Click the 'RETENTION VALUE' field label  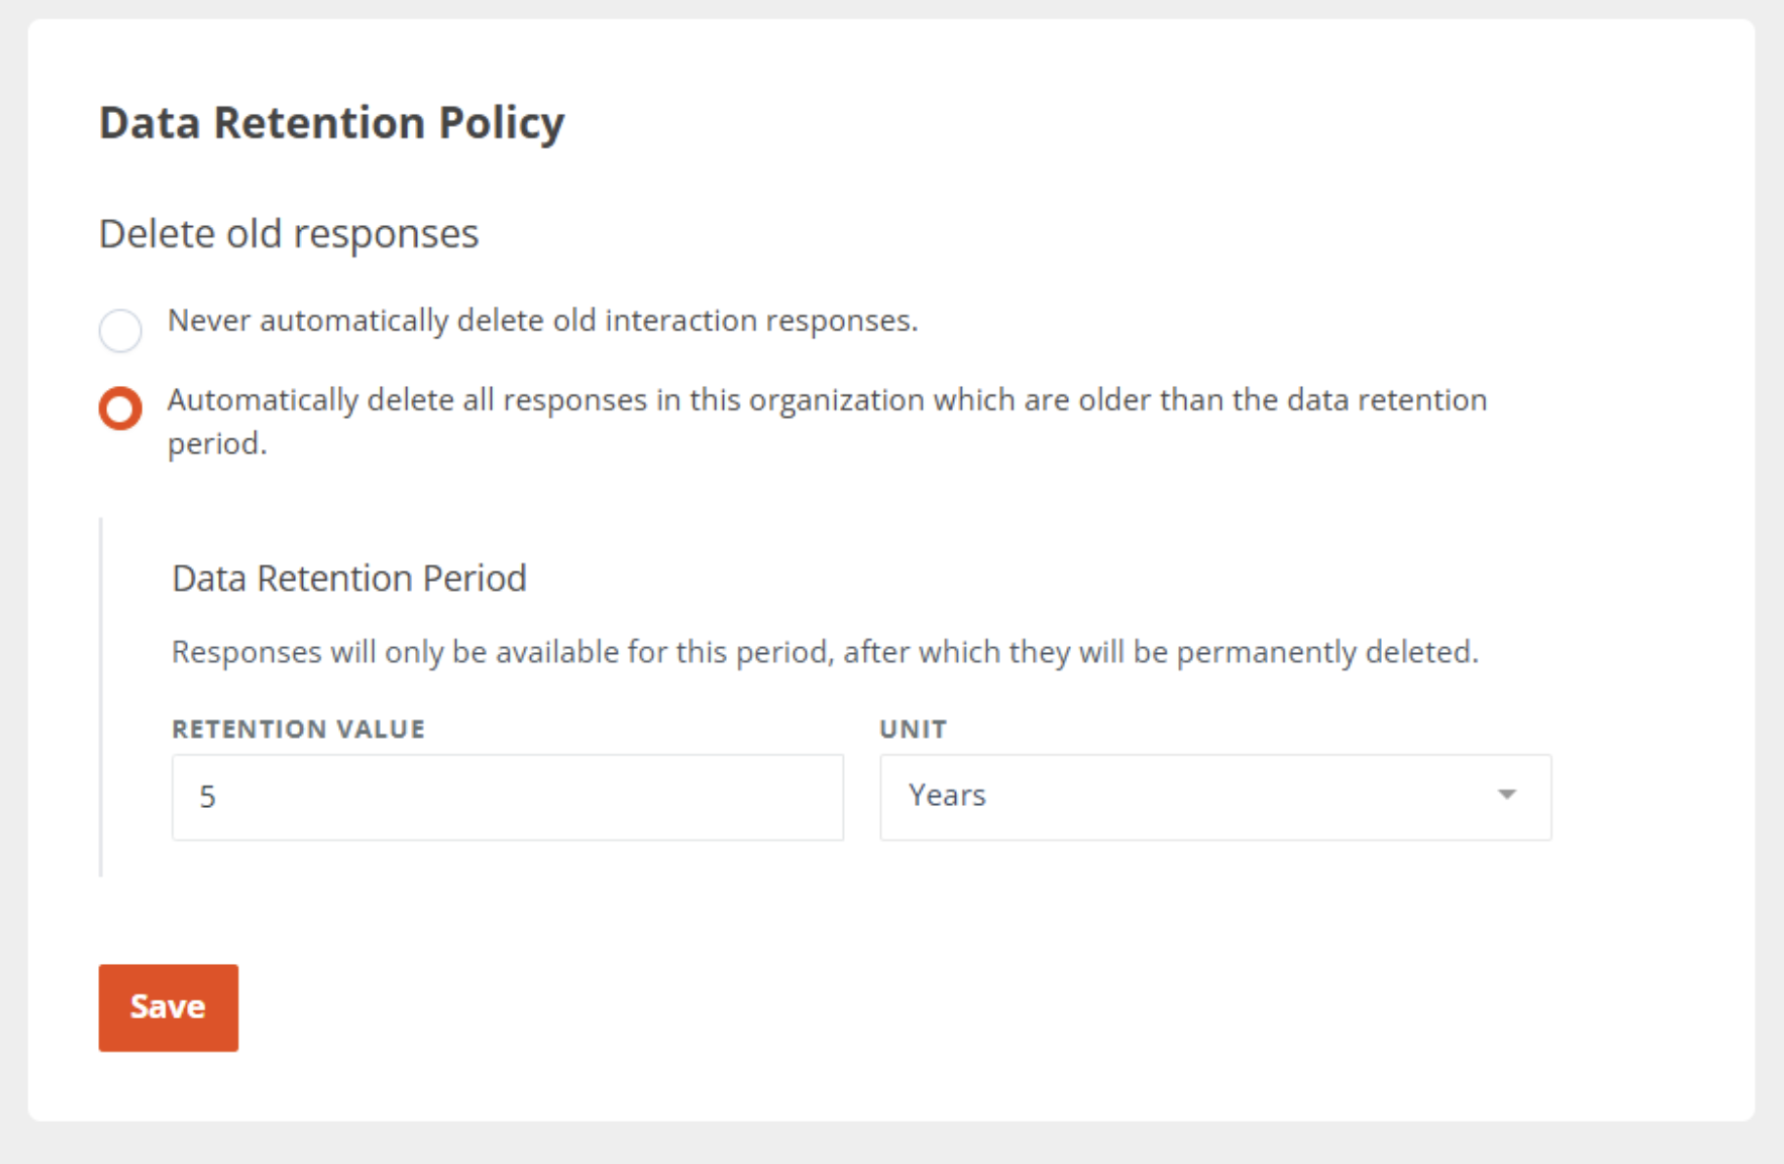(x=298, y=729)
